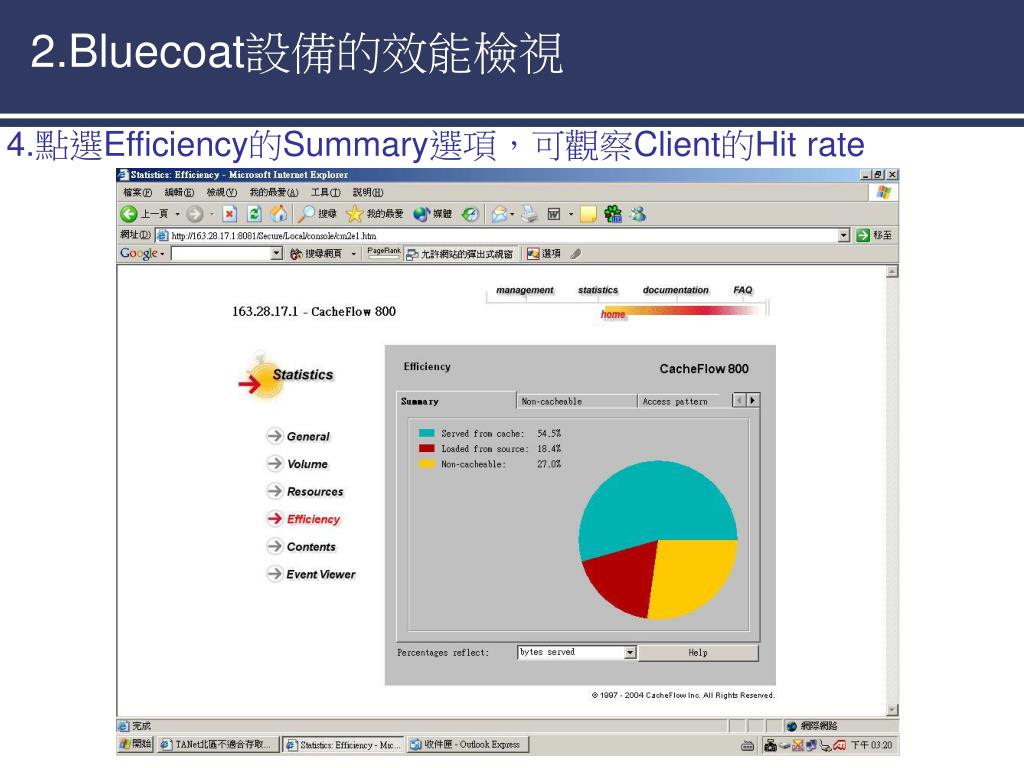Image resolution: width=1024 pixels, height=768 pixels.
Task: Open the address bar dropdown arrow
Action: coord(844,235)
